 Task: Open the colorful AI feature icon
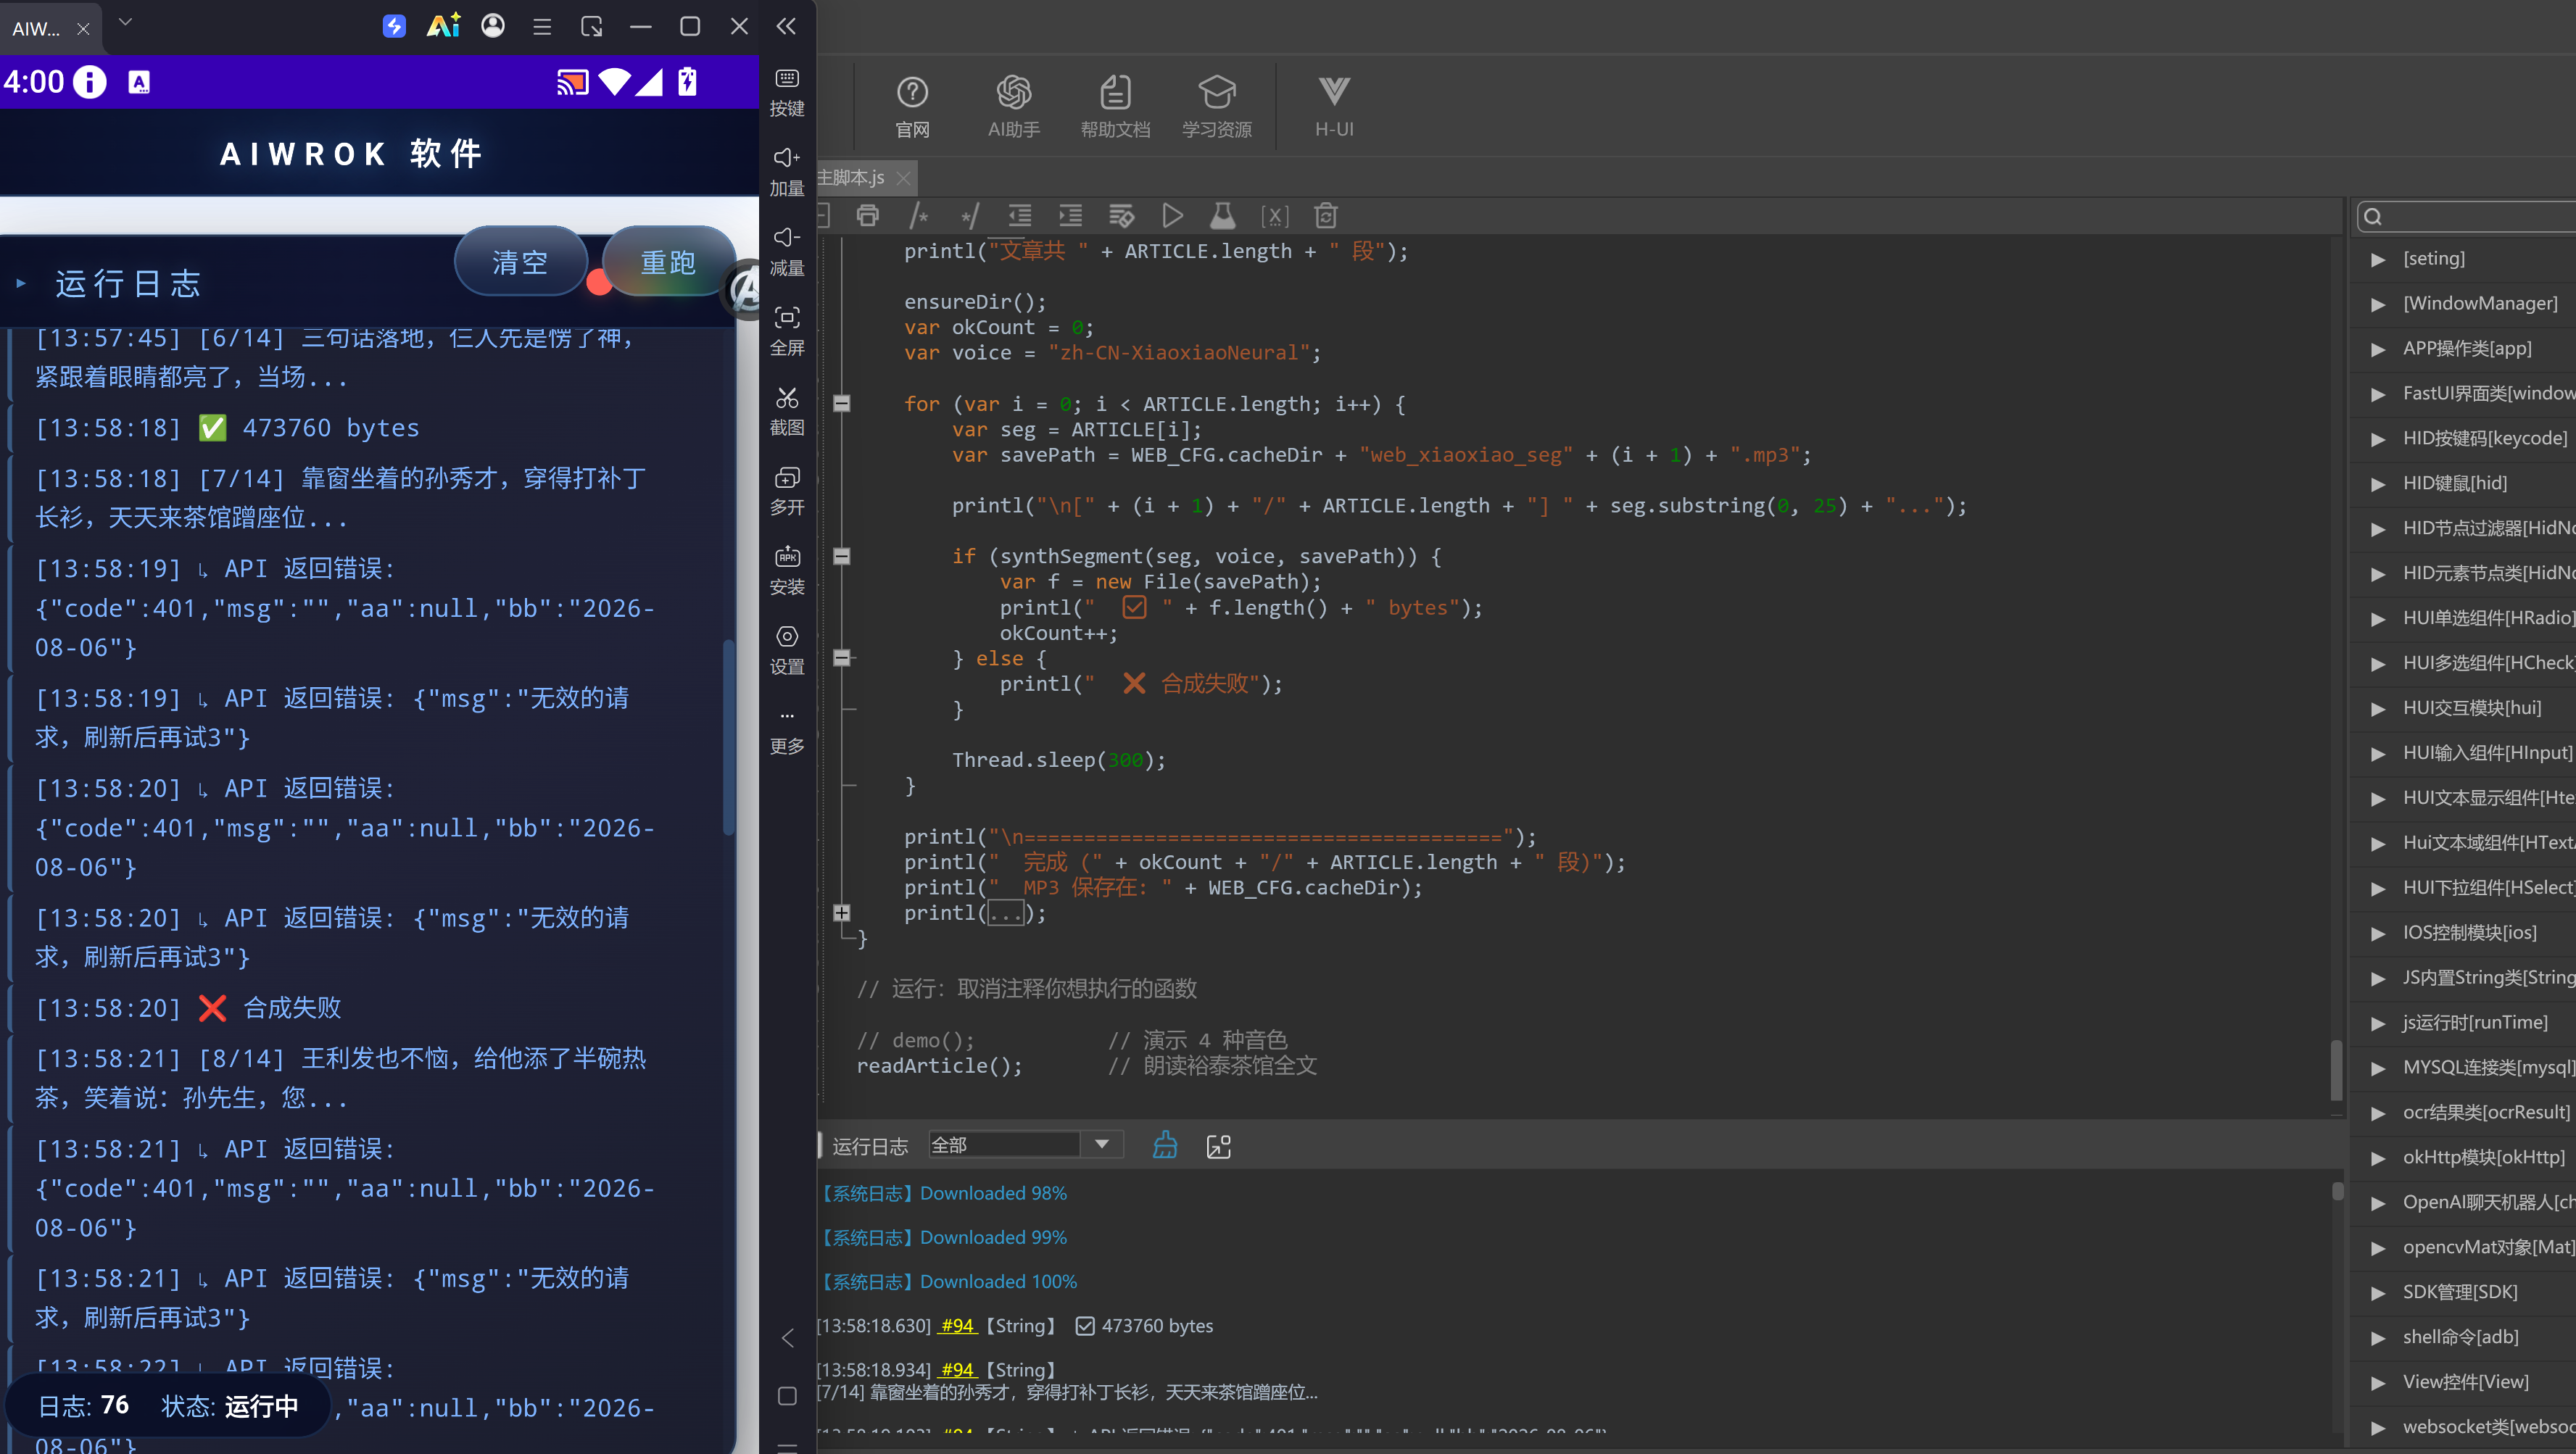point(443,25)
